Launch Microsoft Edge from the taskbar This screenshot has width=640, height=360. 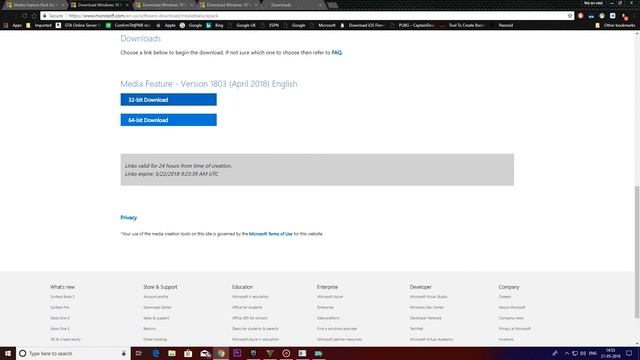[x=156, y=353]
